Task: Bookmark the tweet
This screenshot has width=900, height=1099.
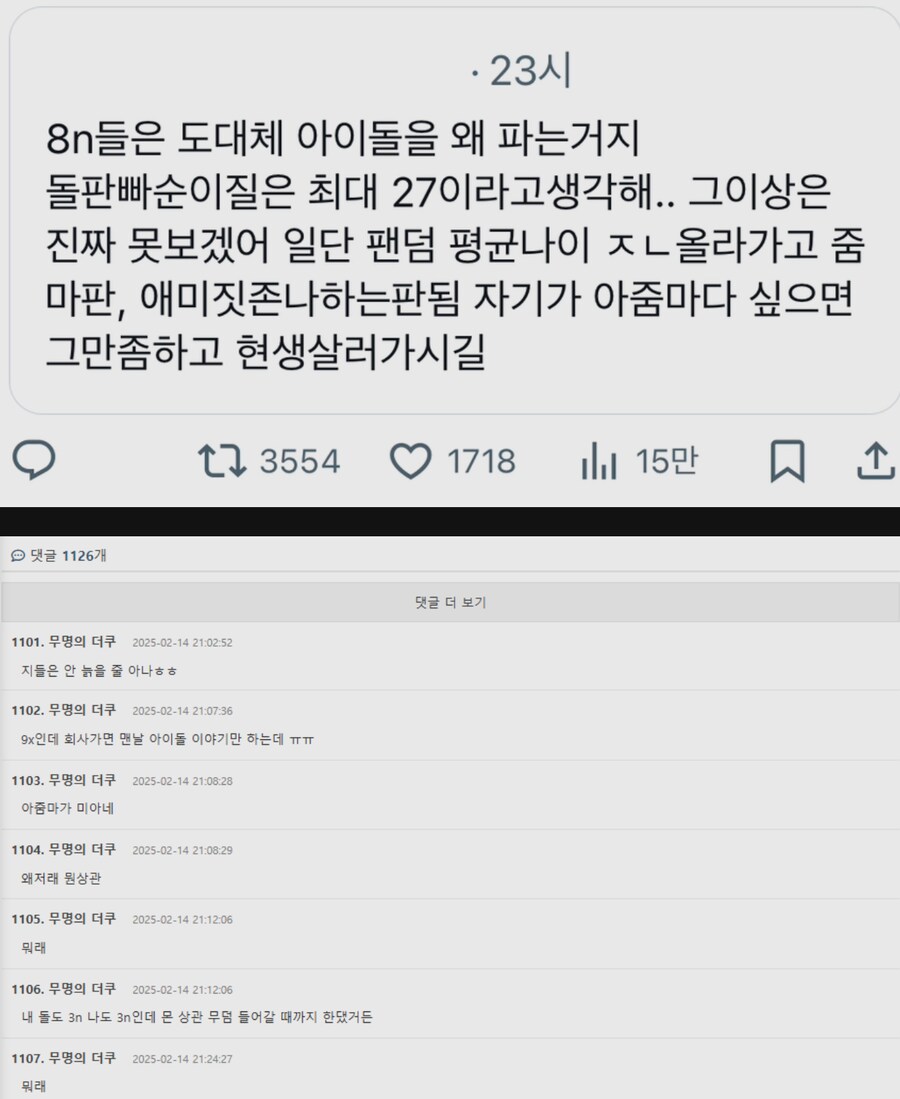Action: tap(787, 461)
